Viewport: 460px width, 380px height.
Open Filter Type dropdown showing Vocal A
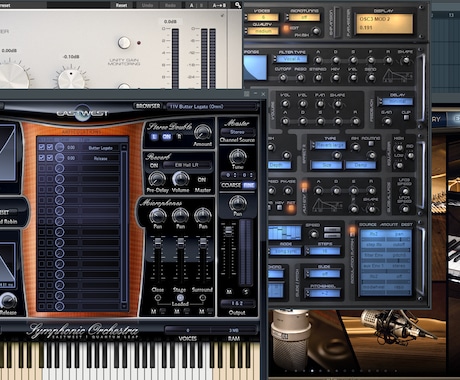coord(291,59)
